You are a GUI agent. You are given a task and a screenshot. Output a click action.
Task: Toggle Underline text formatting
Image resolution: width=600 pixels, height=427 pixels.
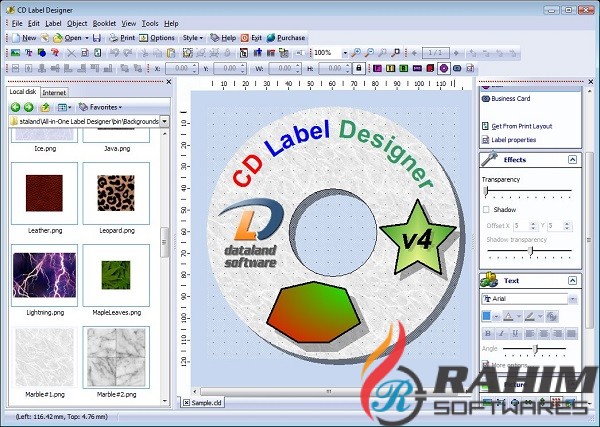515,333
